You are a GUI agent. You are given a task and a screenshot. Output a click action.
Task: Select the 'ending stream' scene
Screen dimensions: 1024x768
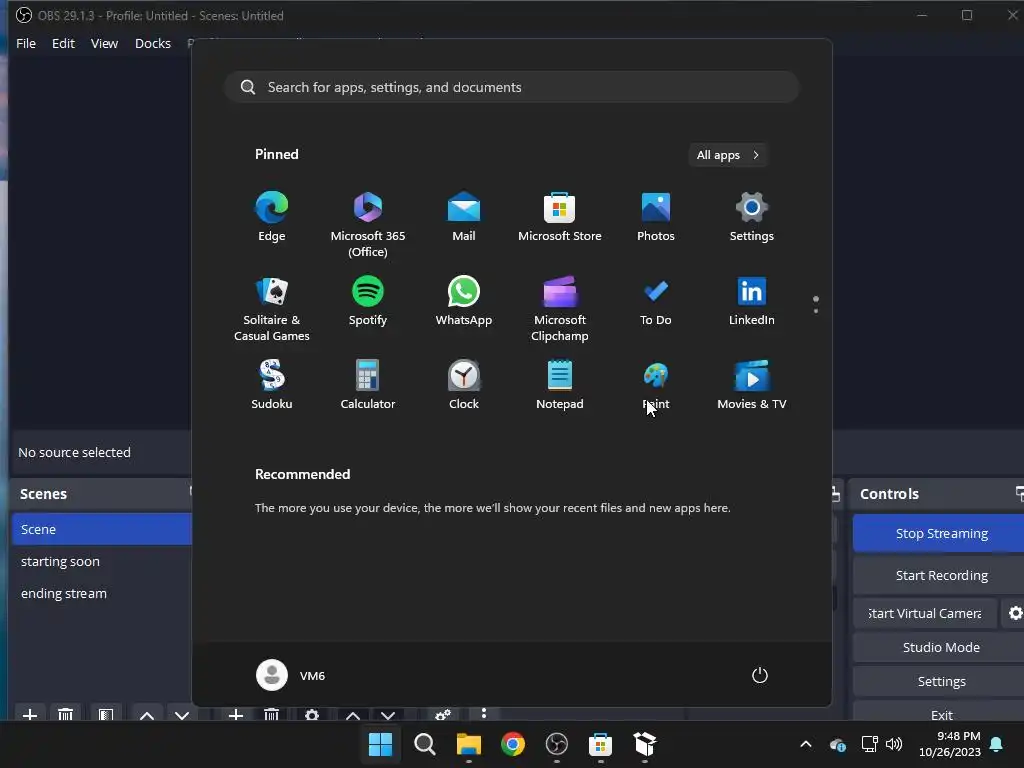point(102,594)
